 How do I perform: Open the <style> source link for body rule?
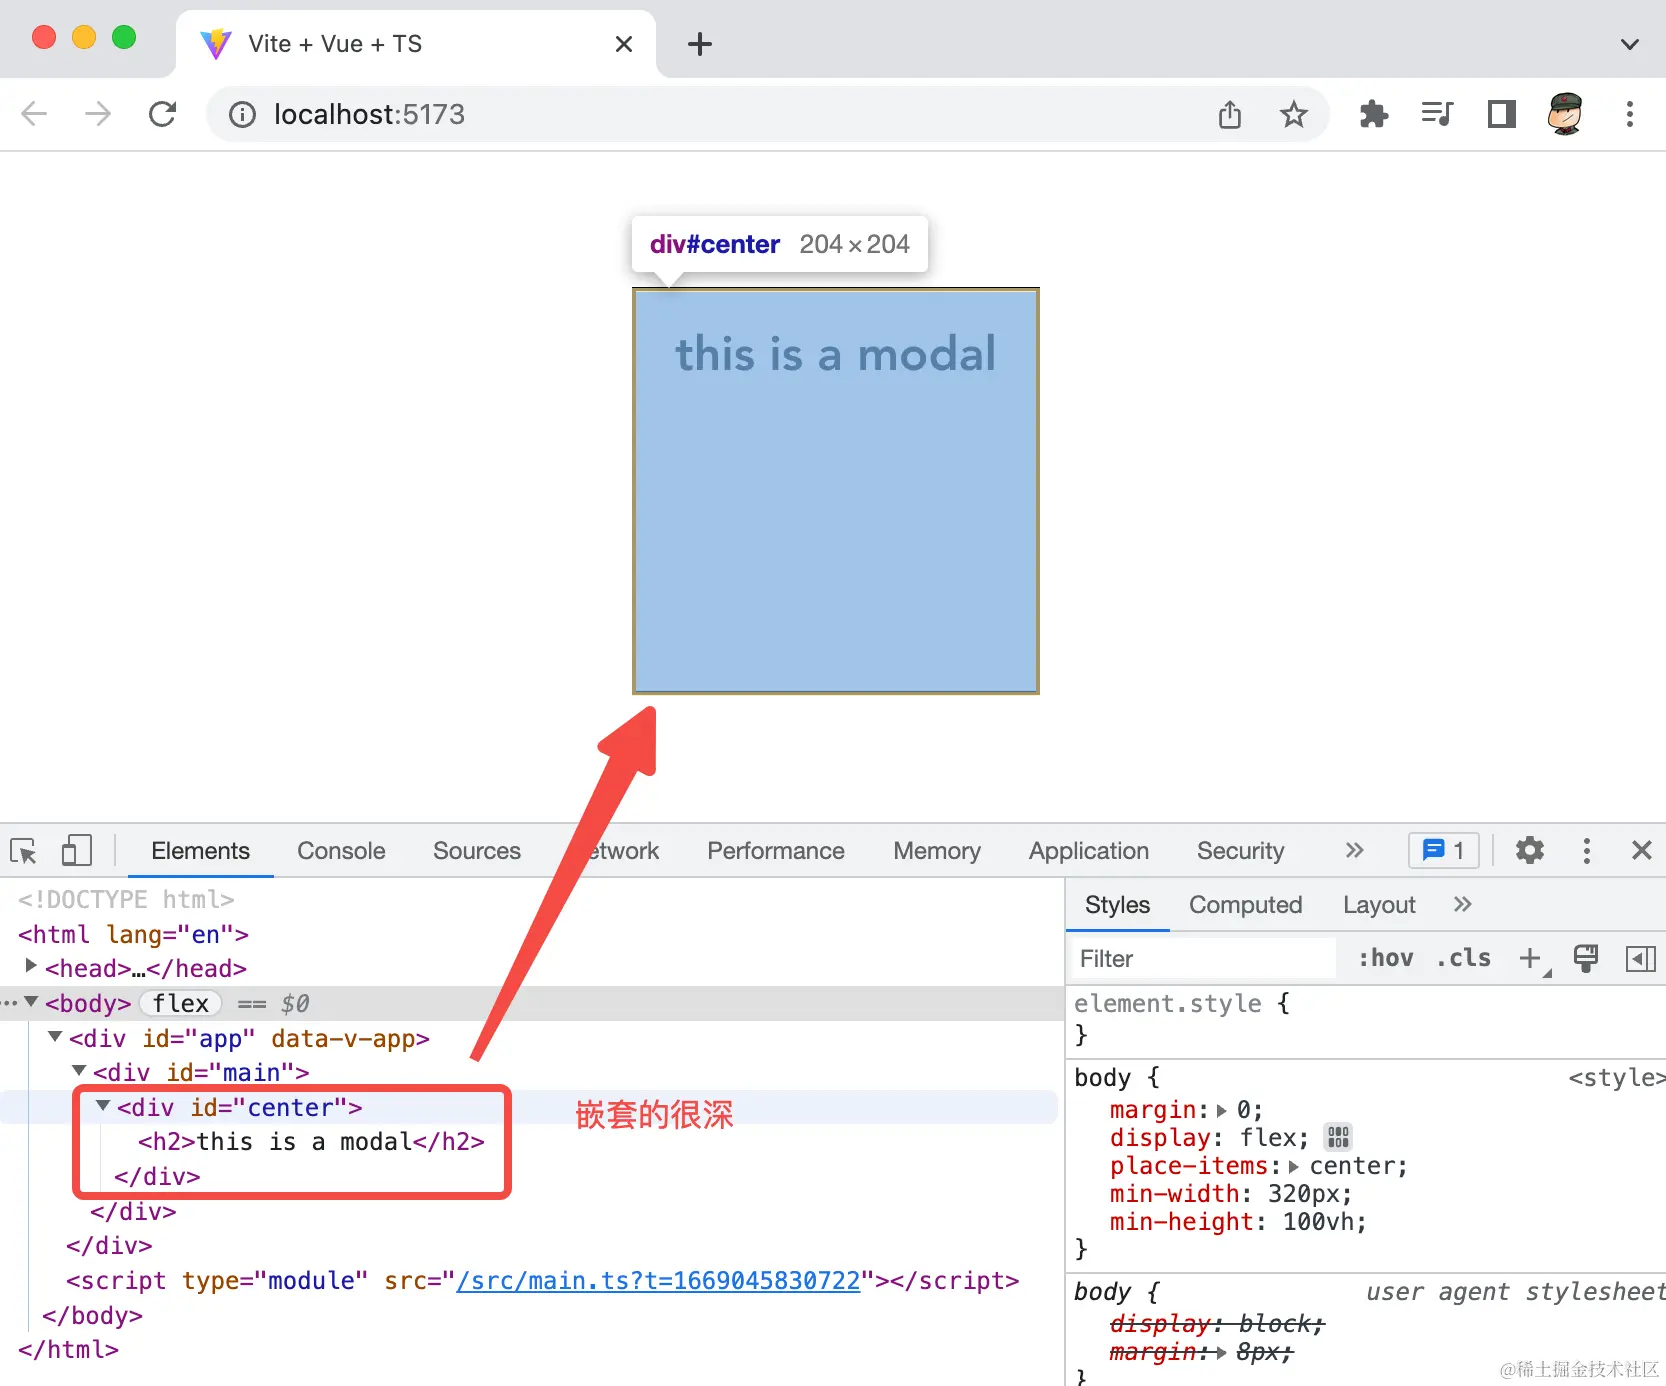pyautogui.click(x=1616, y=1078)
